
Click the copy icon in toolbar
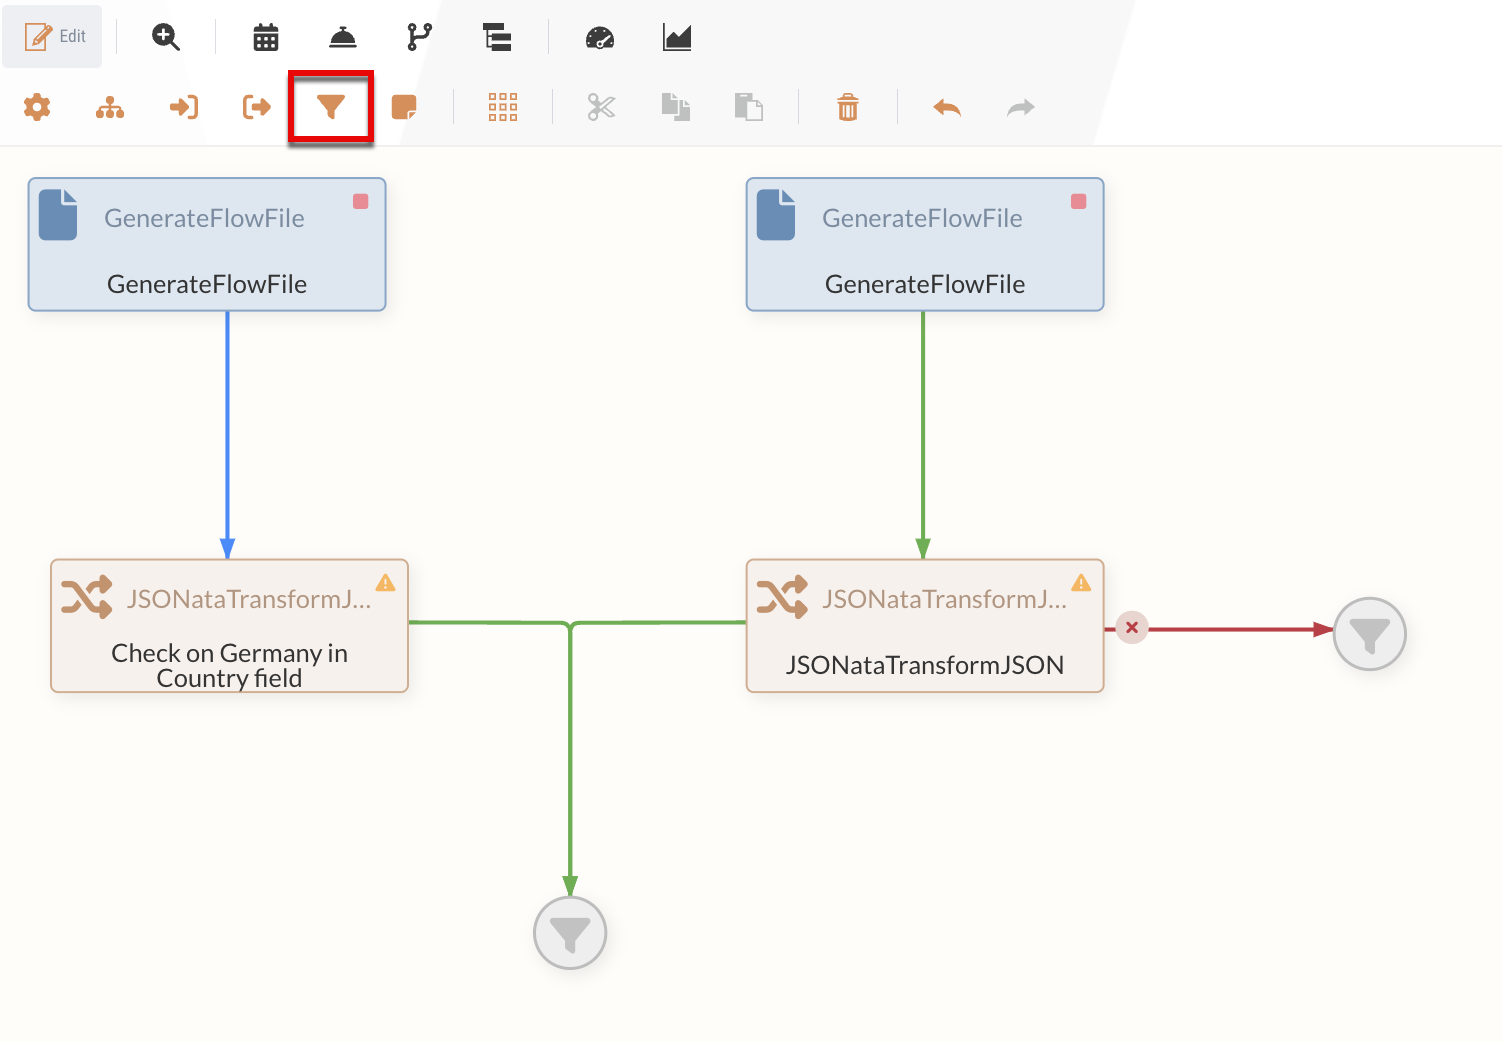(676, 107)
